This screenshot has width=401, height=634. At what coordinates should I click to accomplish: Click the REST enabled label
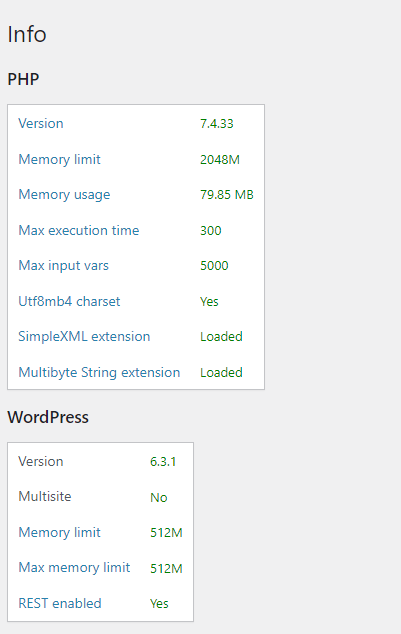[60, 603]
